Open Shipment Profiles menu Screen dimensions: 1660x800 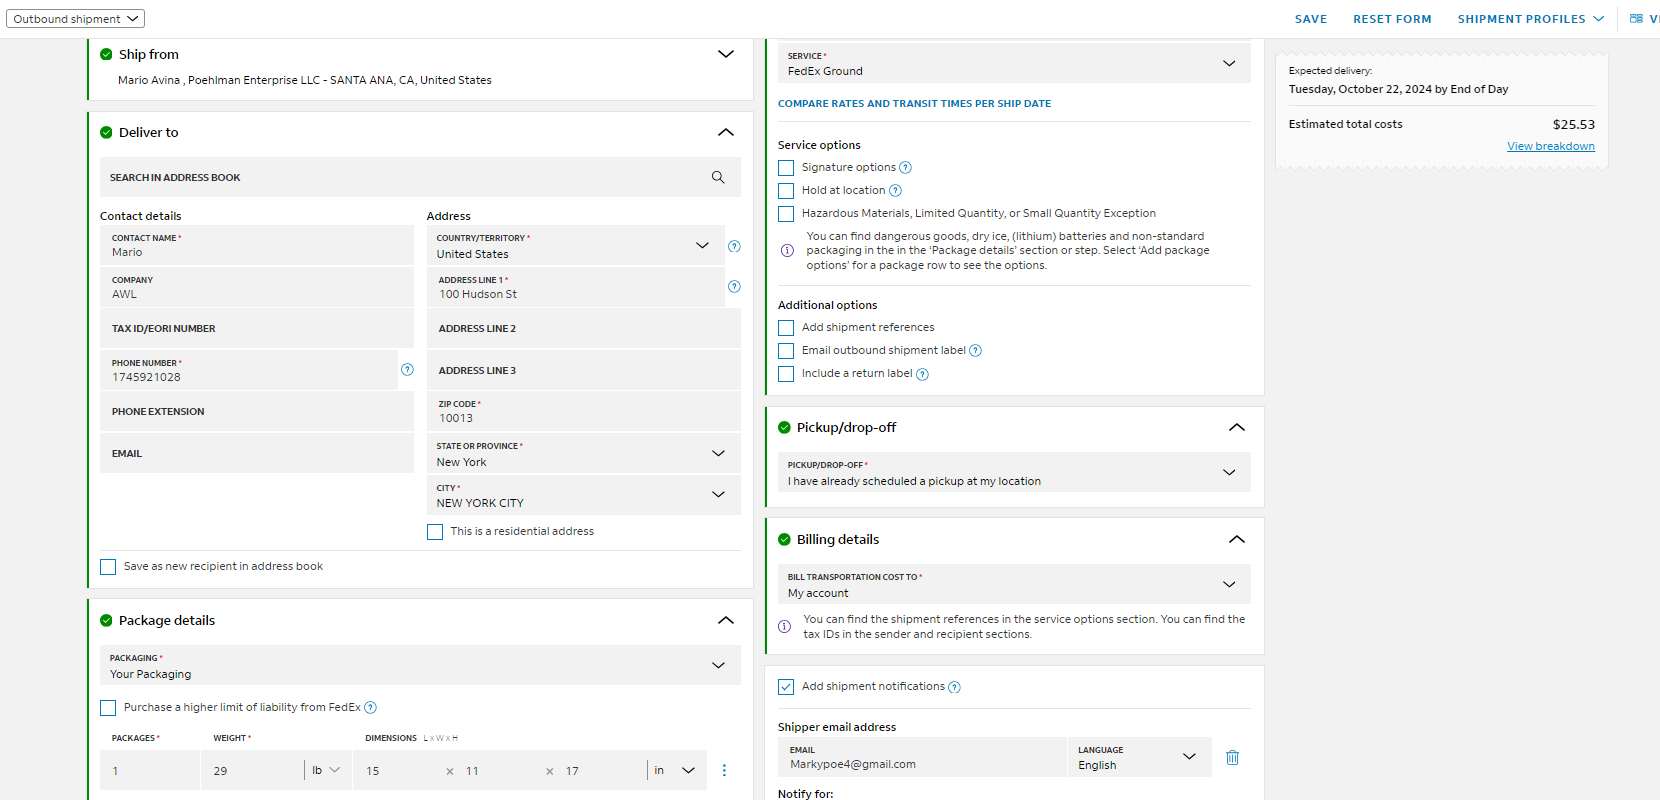[x=1530, y=19]
